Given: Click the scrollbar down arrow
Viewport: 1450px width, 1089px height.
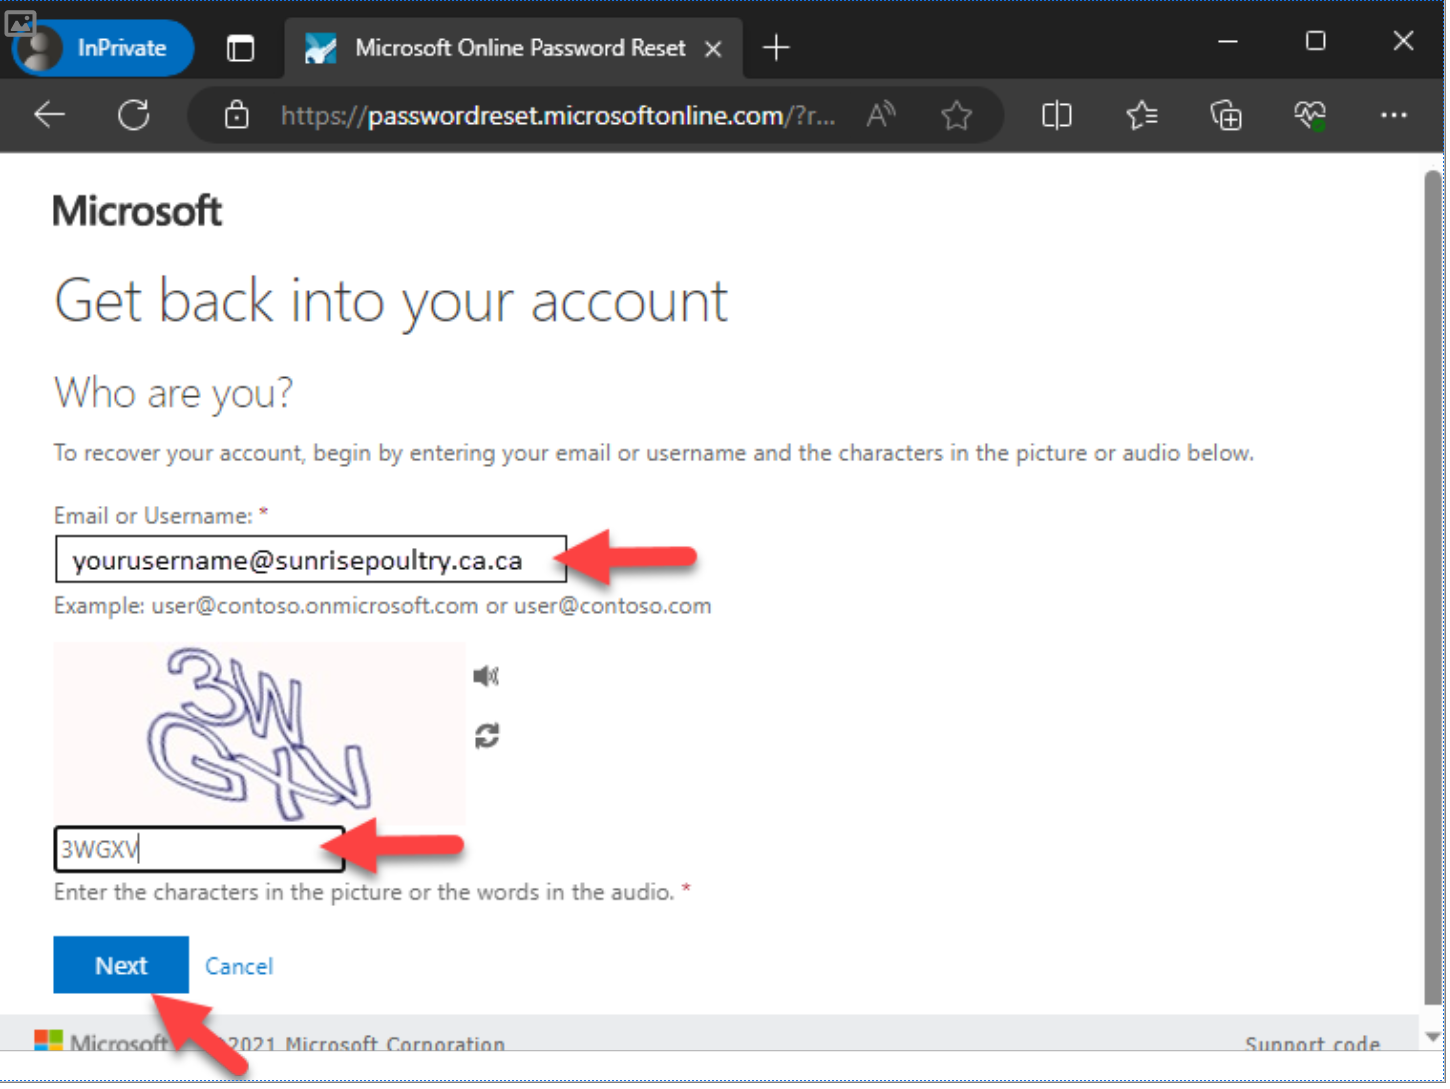Looking at the screenshot, I should click(x=1433, y=1035).
